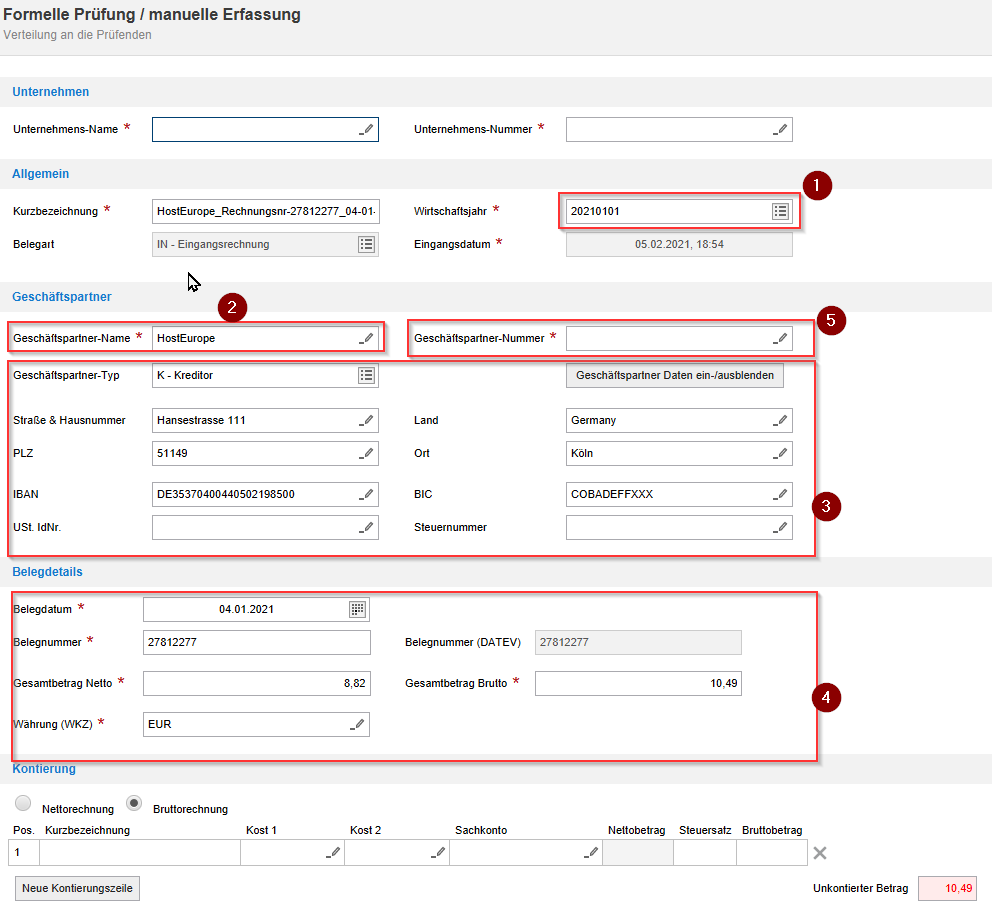Viewport: 992px width, 917px height.
Task: Click pencil icon in Geschäftspartner-Nummer field
Action: pos(779,339)
